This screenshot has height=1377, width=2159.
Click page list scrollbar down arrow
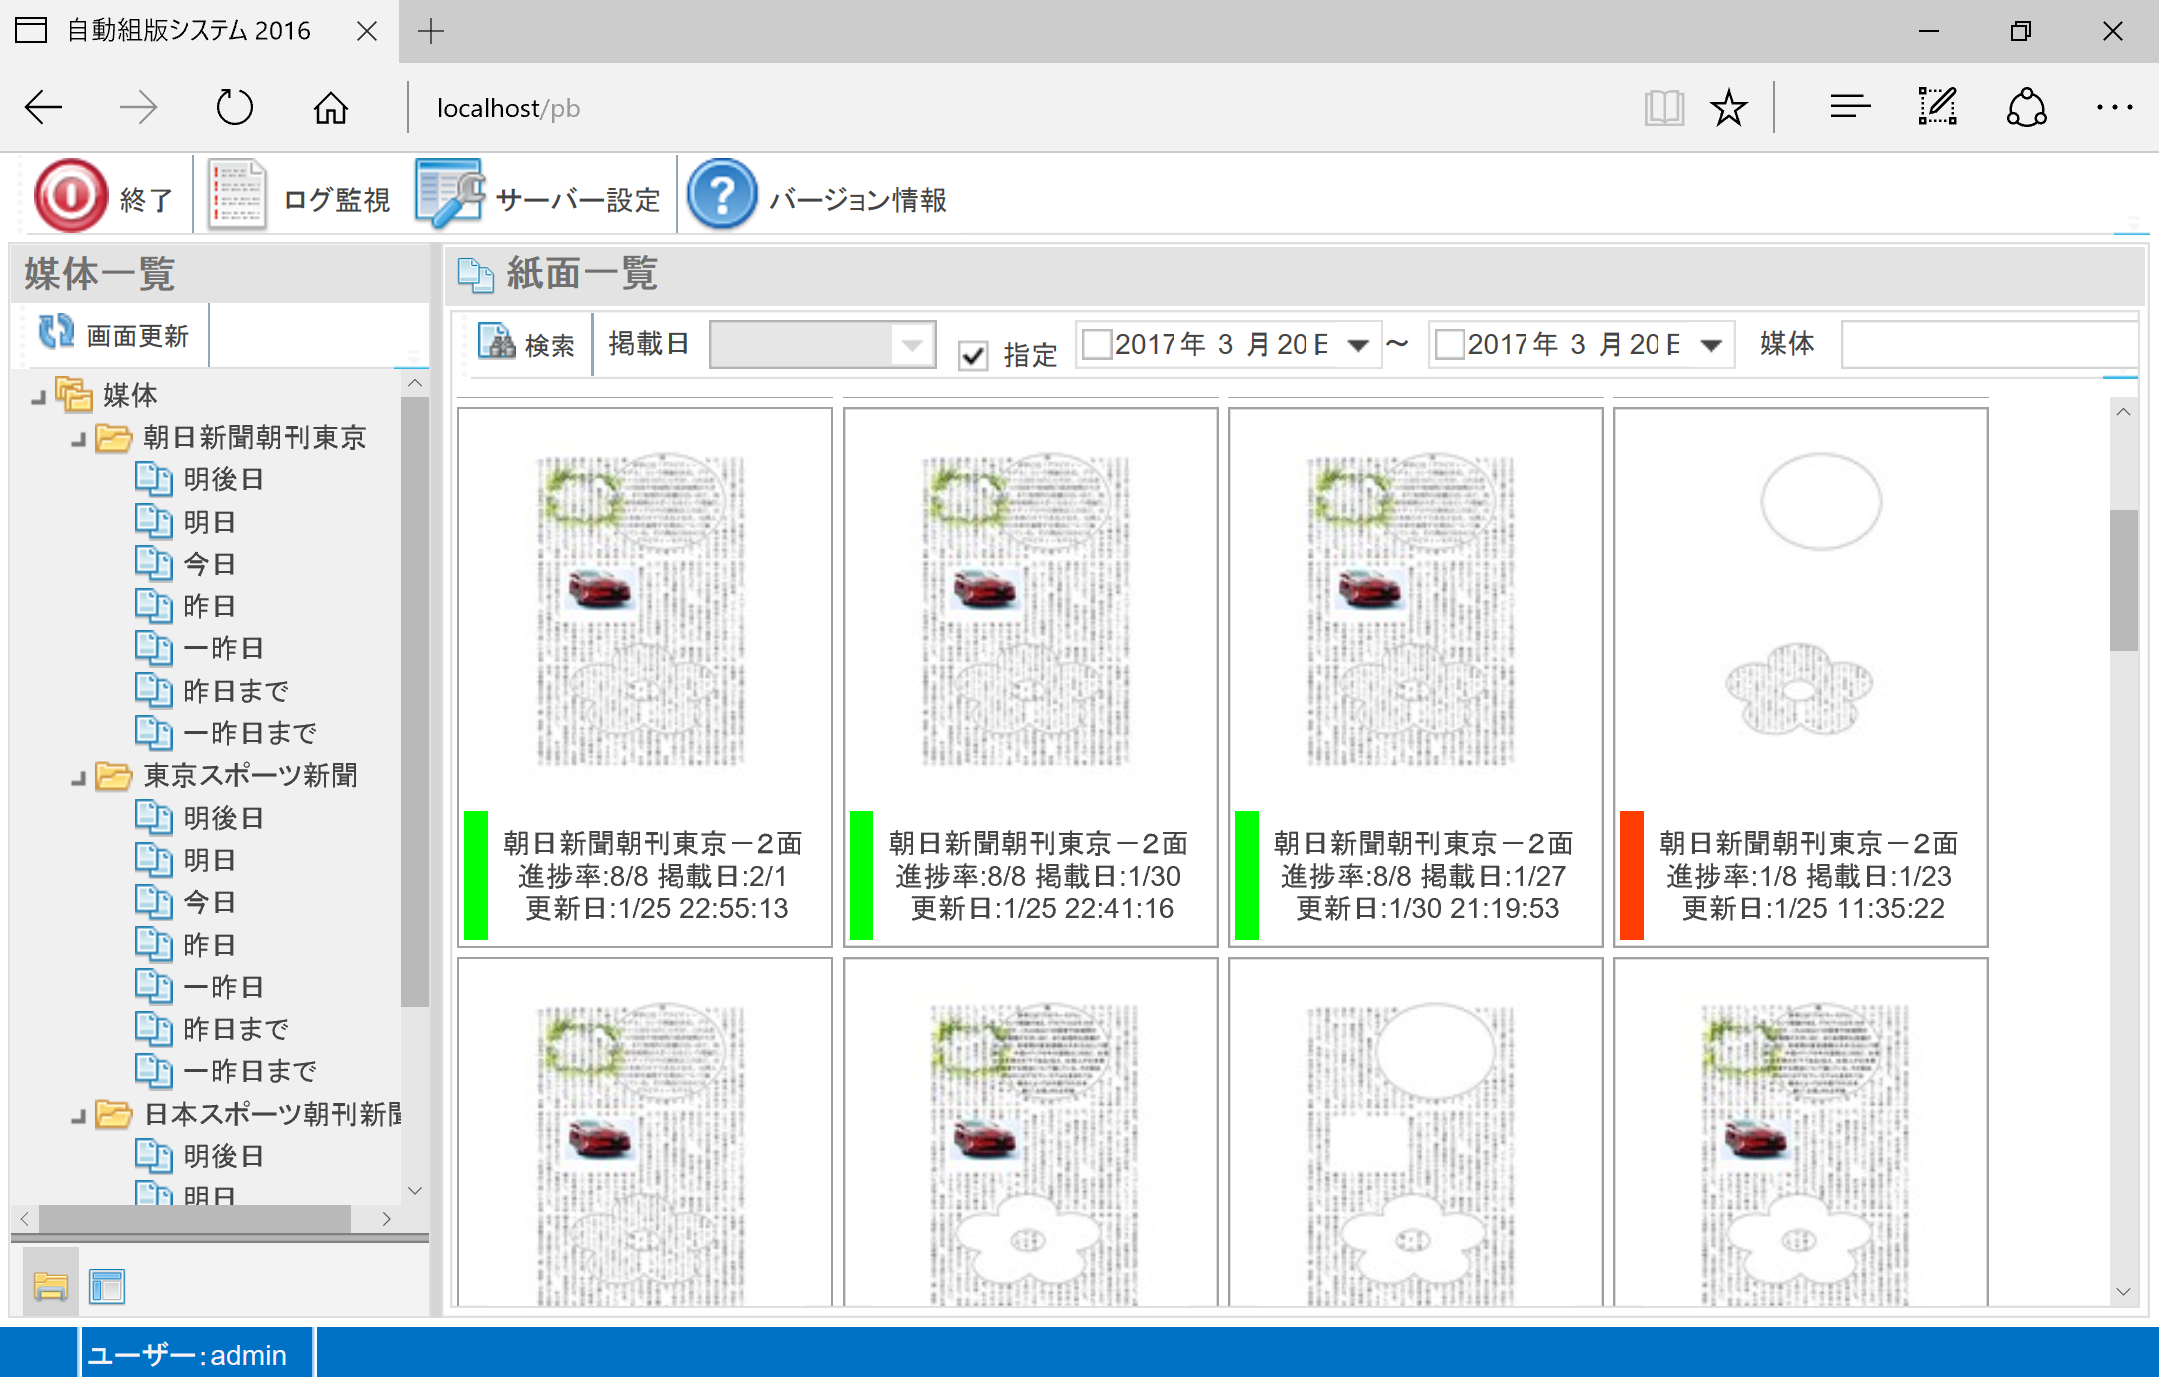click(x=2123, y=1291)
